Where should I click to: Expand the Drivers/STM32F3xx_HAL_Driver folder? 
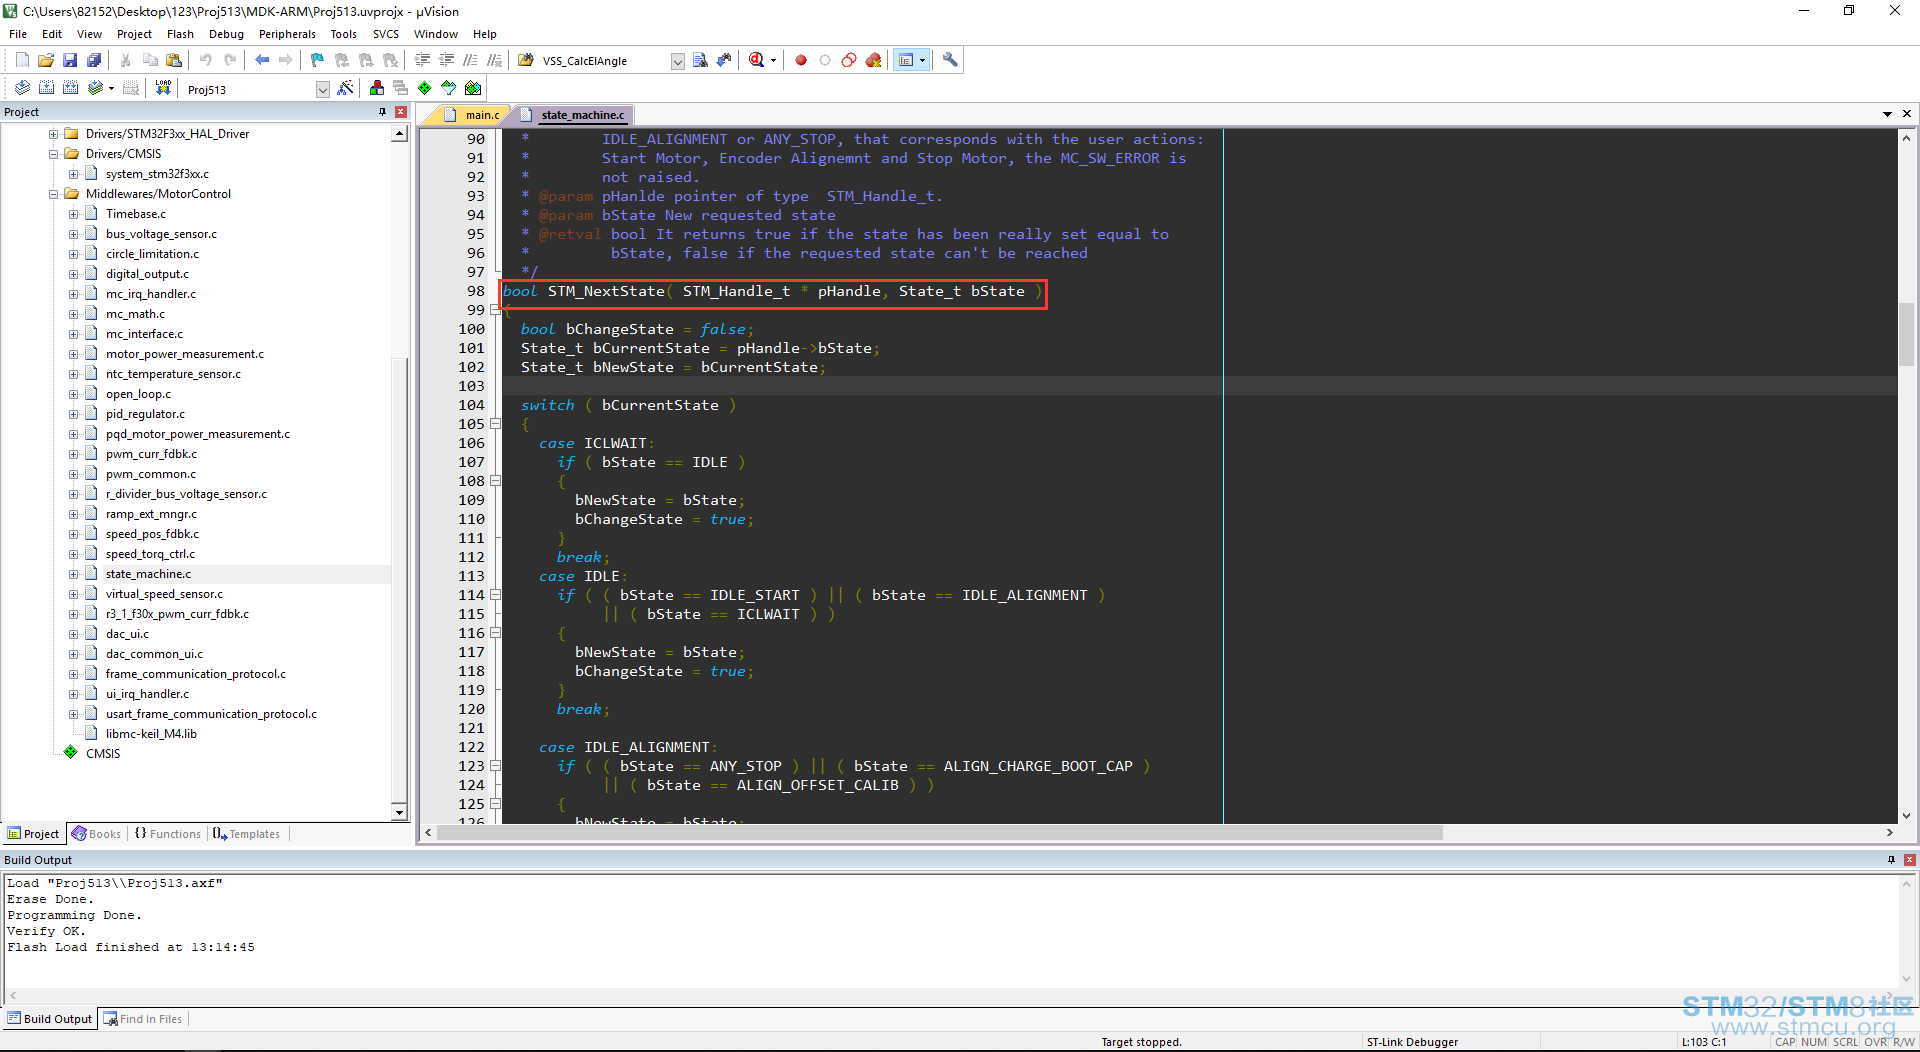[x=54, y=134]
